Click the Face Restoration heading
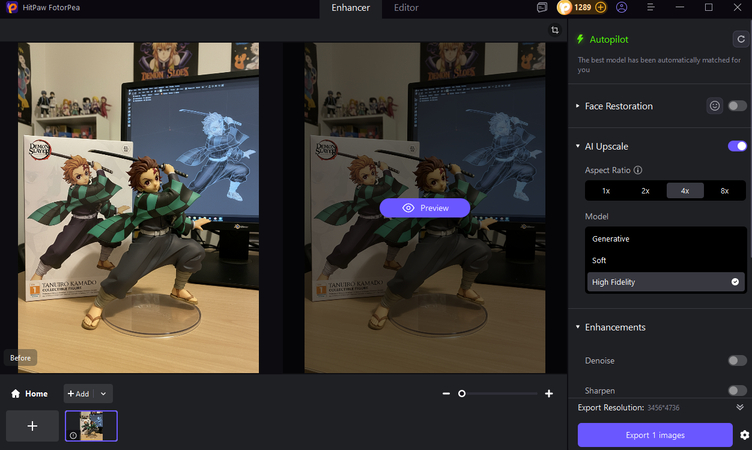 point(619,106)
